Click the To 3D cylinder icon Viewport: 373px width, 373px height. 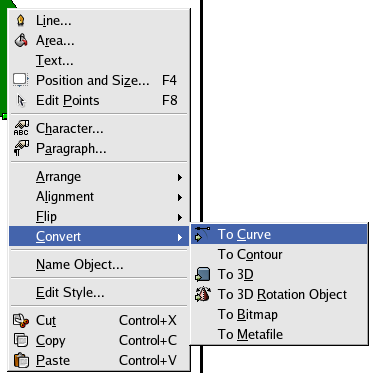click(203, 274)
